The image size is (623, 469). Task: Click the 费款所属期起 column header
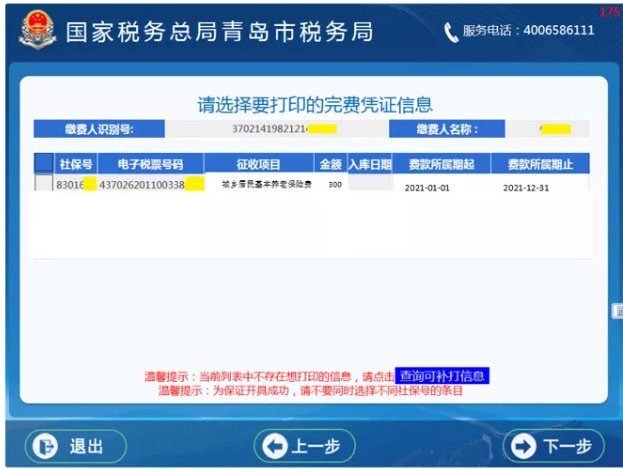click(x=441, y=163)
